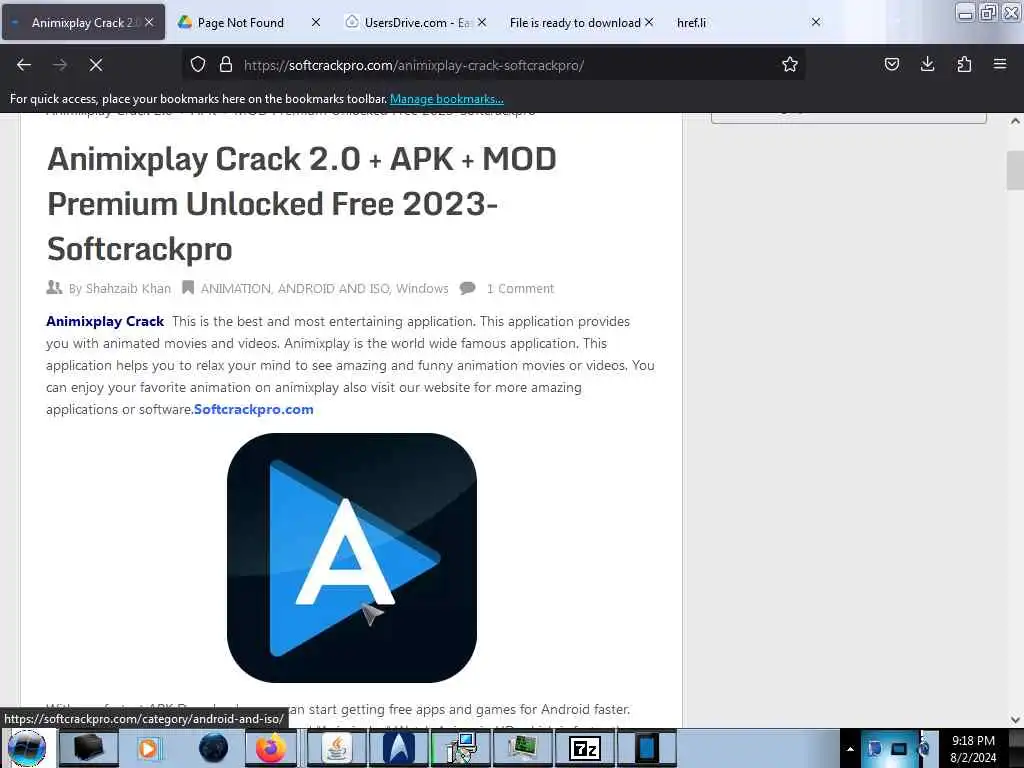
Task: Click the Animixplay app logo image
Action: pos(352,558)
